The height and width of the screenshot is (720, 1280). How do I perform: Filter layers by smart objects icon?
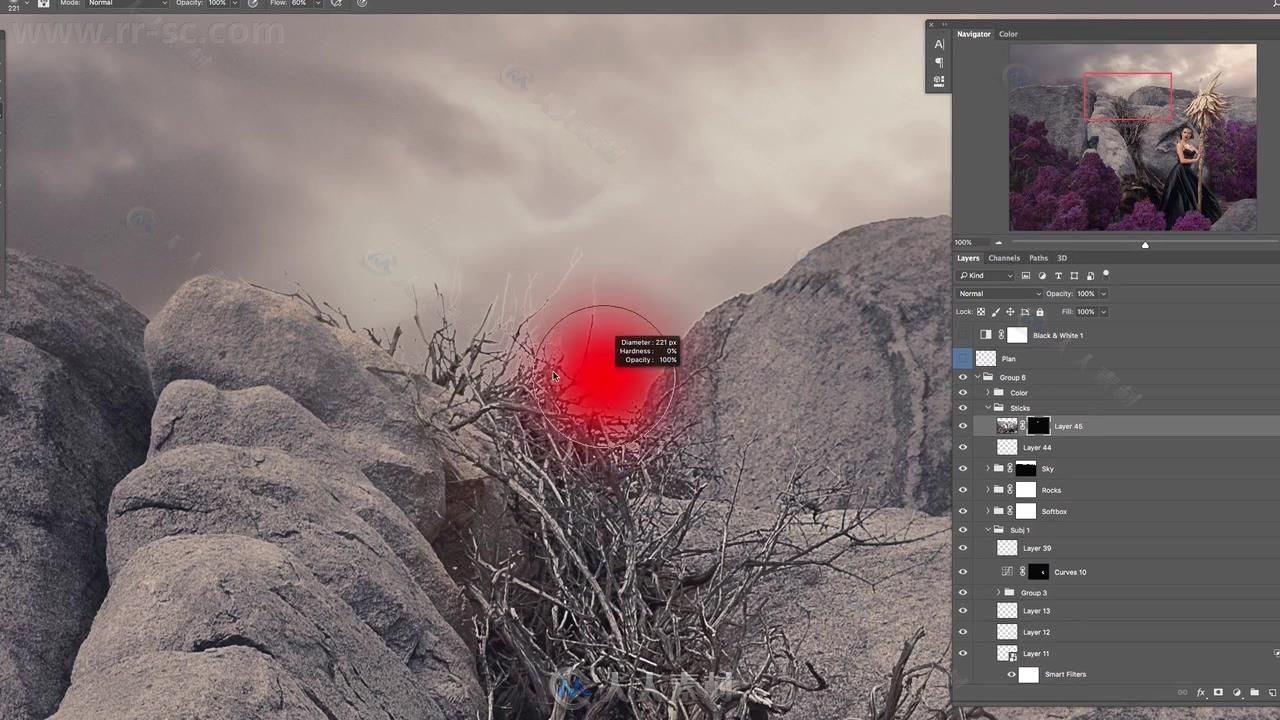point(1090,275)
